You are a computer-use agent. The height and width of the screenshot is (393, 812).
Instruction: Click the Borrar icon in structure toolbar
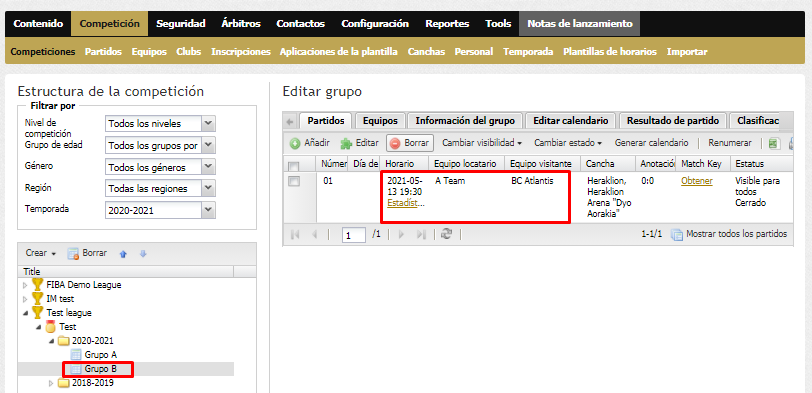tap(73, 254)
